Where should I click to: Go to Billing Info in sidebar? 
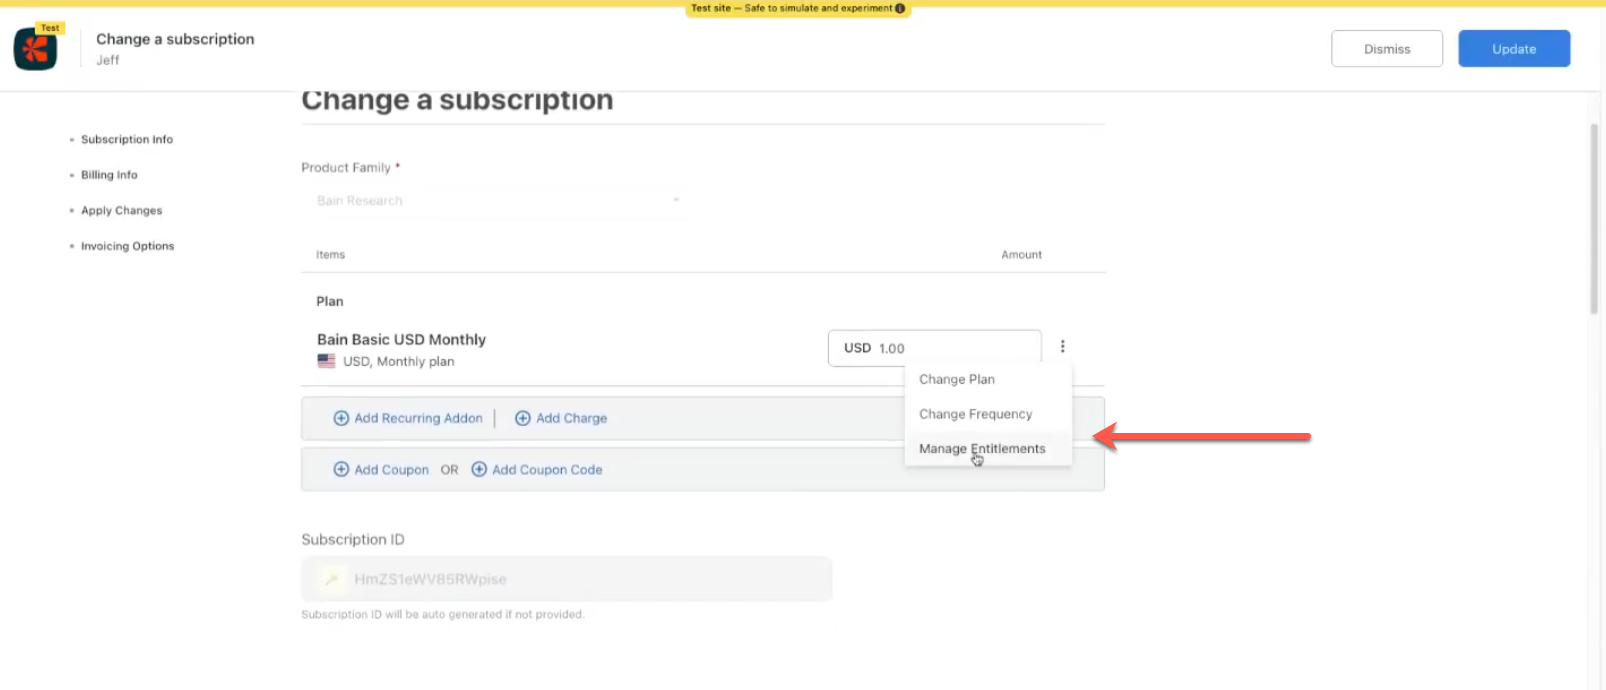109,175
